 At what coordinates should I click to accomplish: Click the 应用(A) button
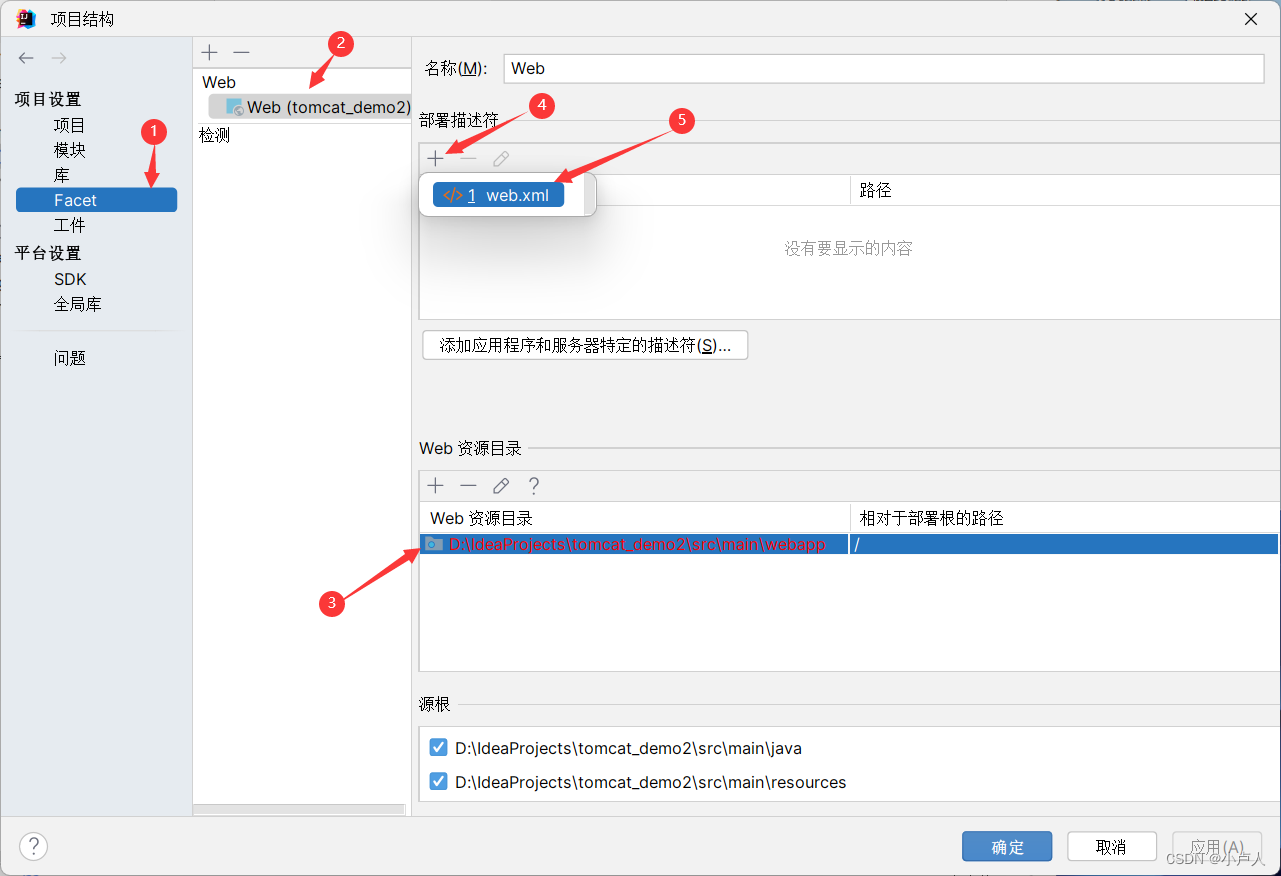1216,846
